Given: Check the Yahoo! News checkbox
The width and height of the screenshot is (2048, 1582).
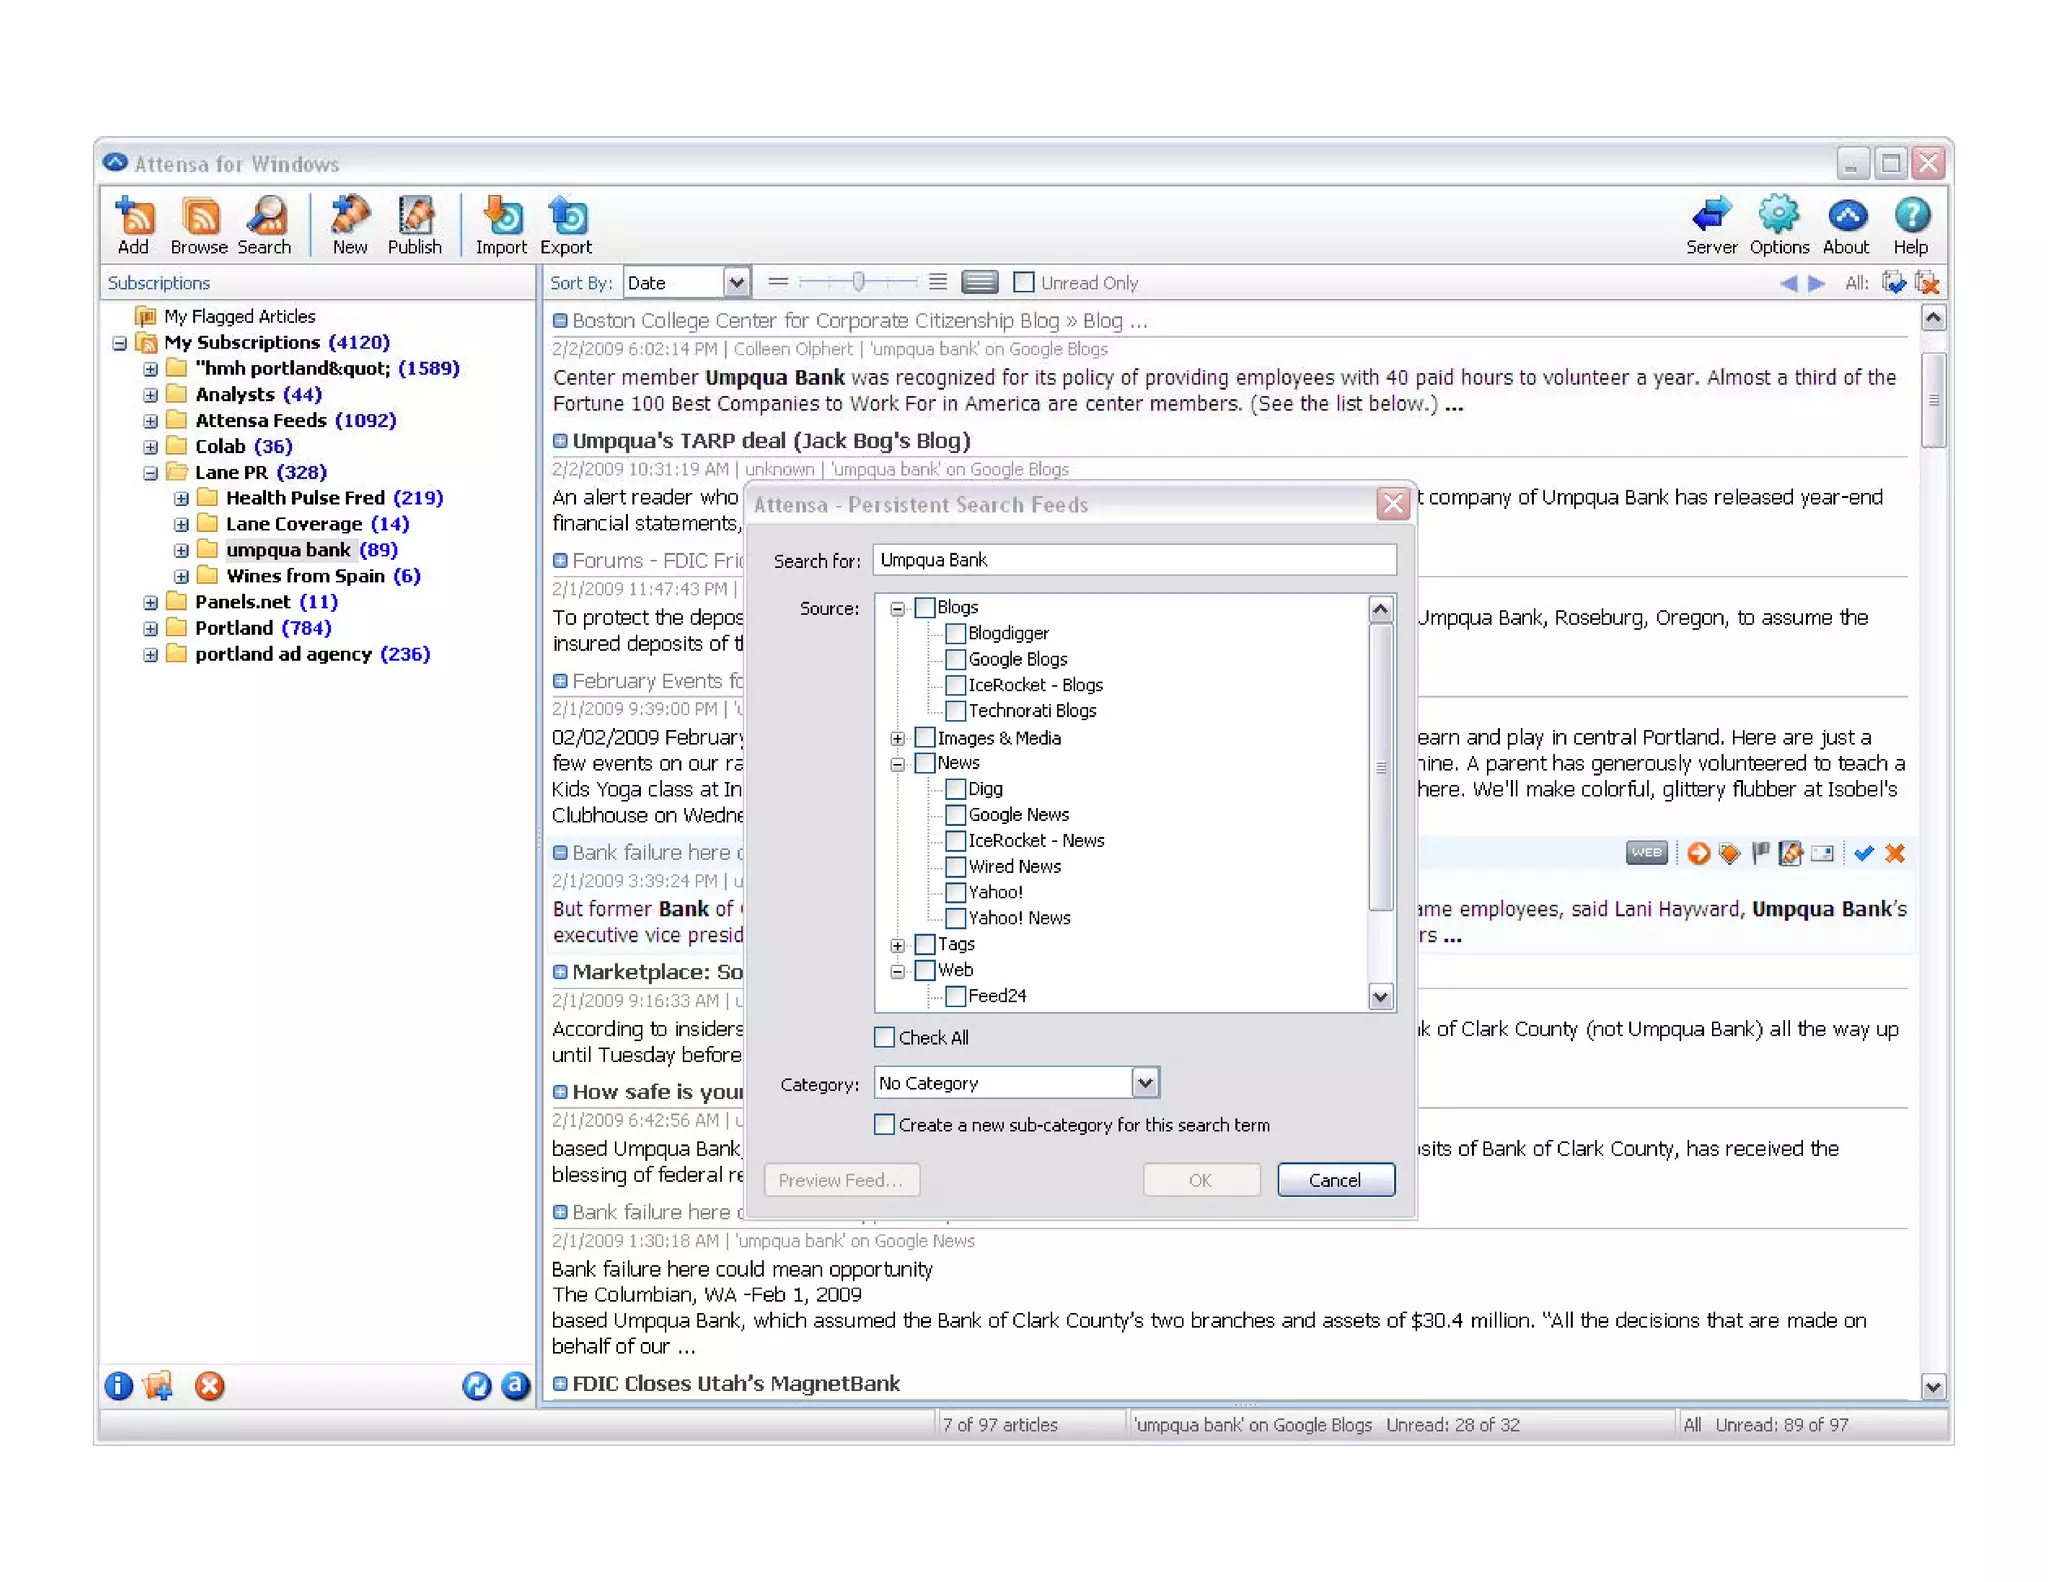Looking at the screenshot, I should (x=956, y=918).
